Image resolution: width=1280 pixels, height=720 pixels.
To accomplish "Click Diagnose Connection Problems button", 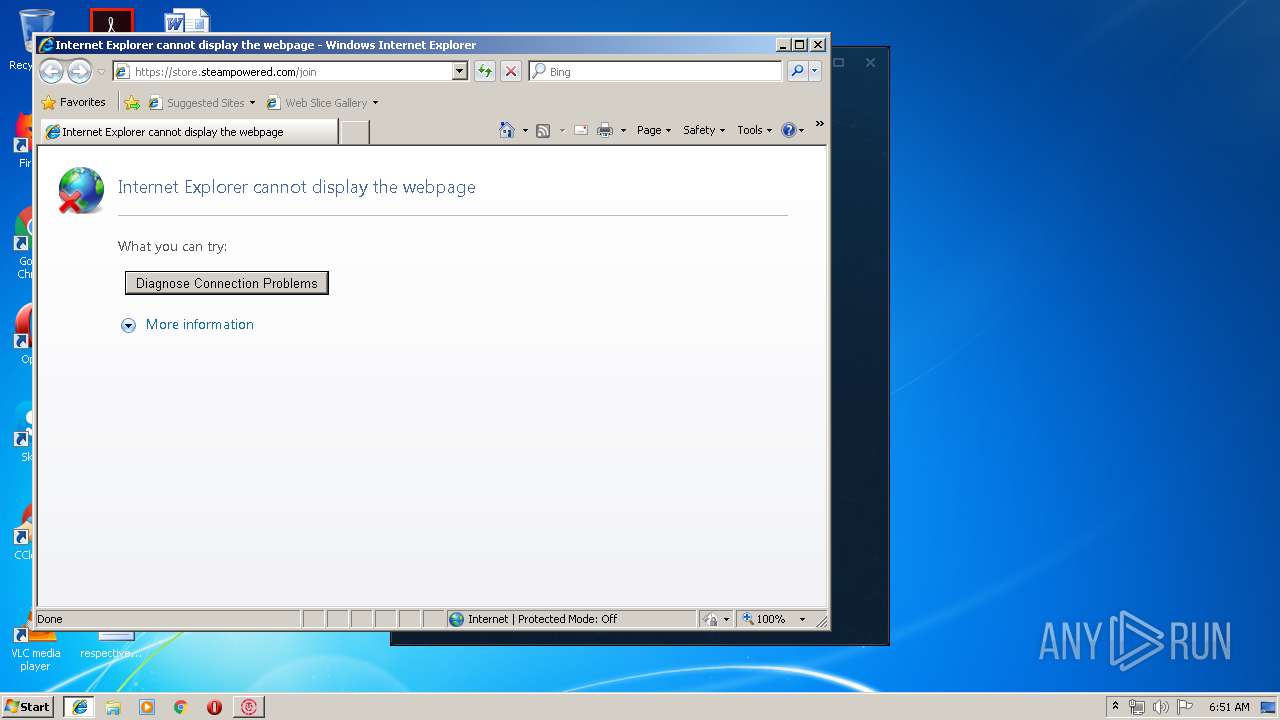I will (227, 283).
